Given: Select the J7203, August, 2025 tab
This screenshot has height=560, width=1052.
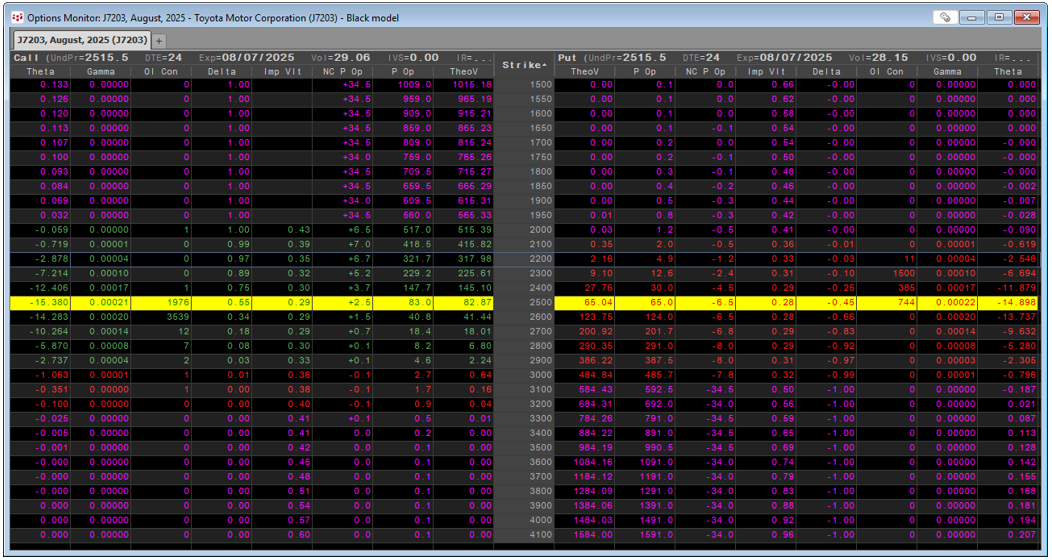Looking at the screenshot, I should pyautogui.click(x=81, y=40).
